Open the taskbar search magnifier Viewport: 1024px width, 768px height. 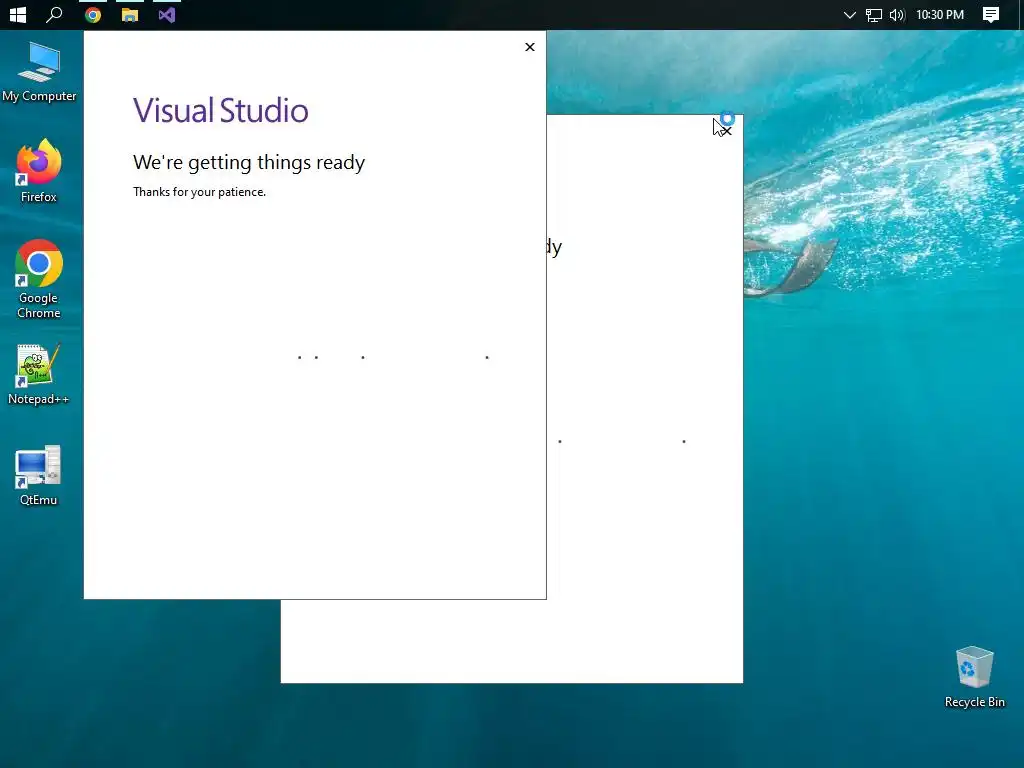[54, 14]
